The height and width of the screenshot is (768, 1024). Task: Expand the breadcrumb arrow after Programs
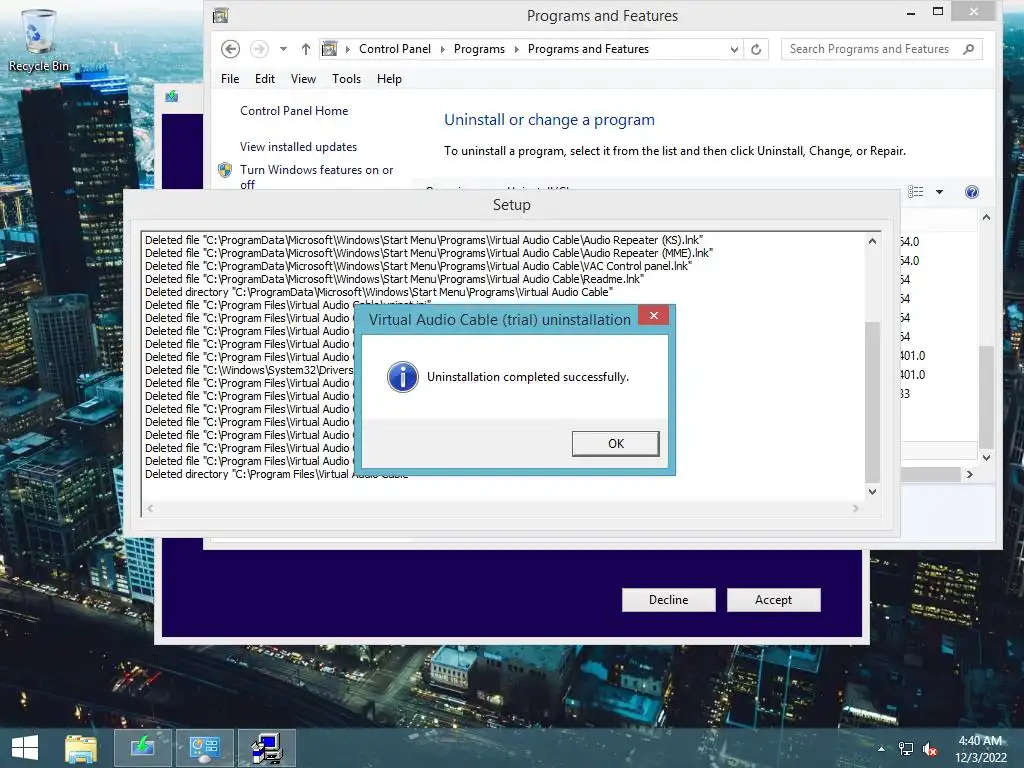click(516, 49)
